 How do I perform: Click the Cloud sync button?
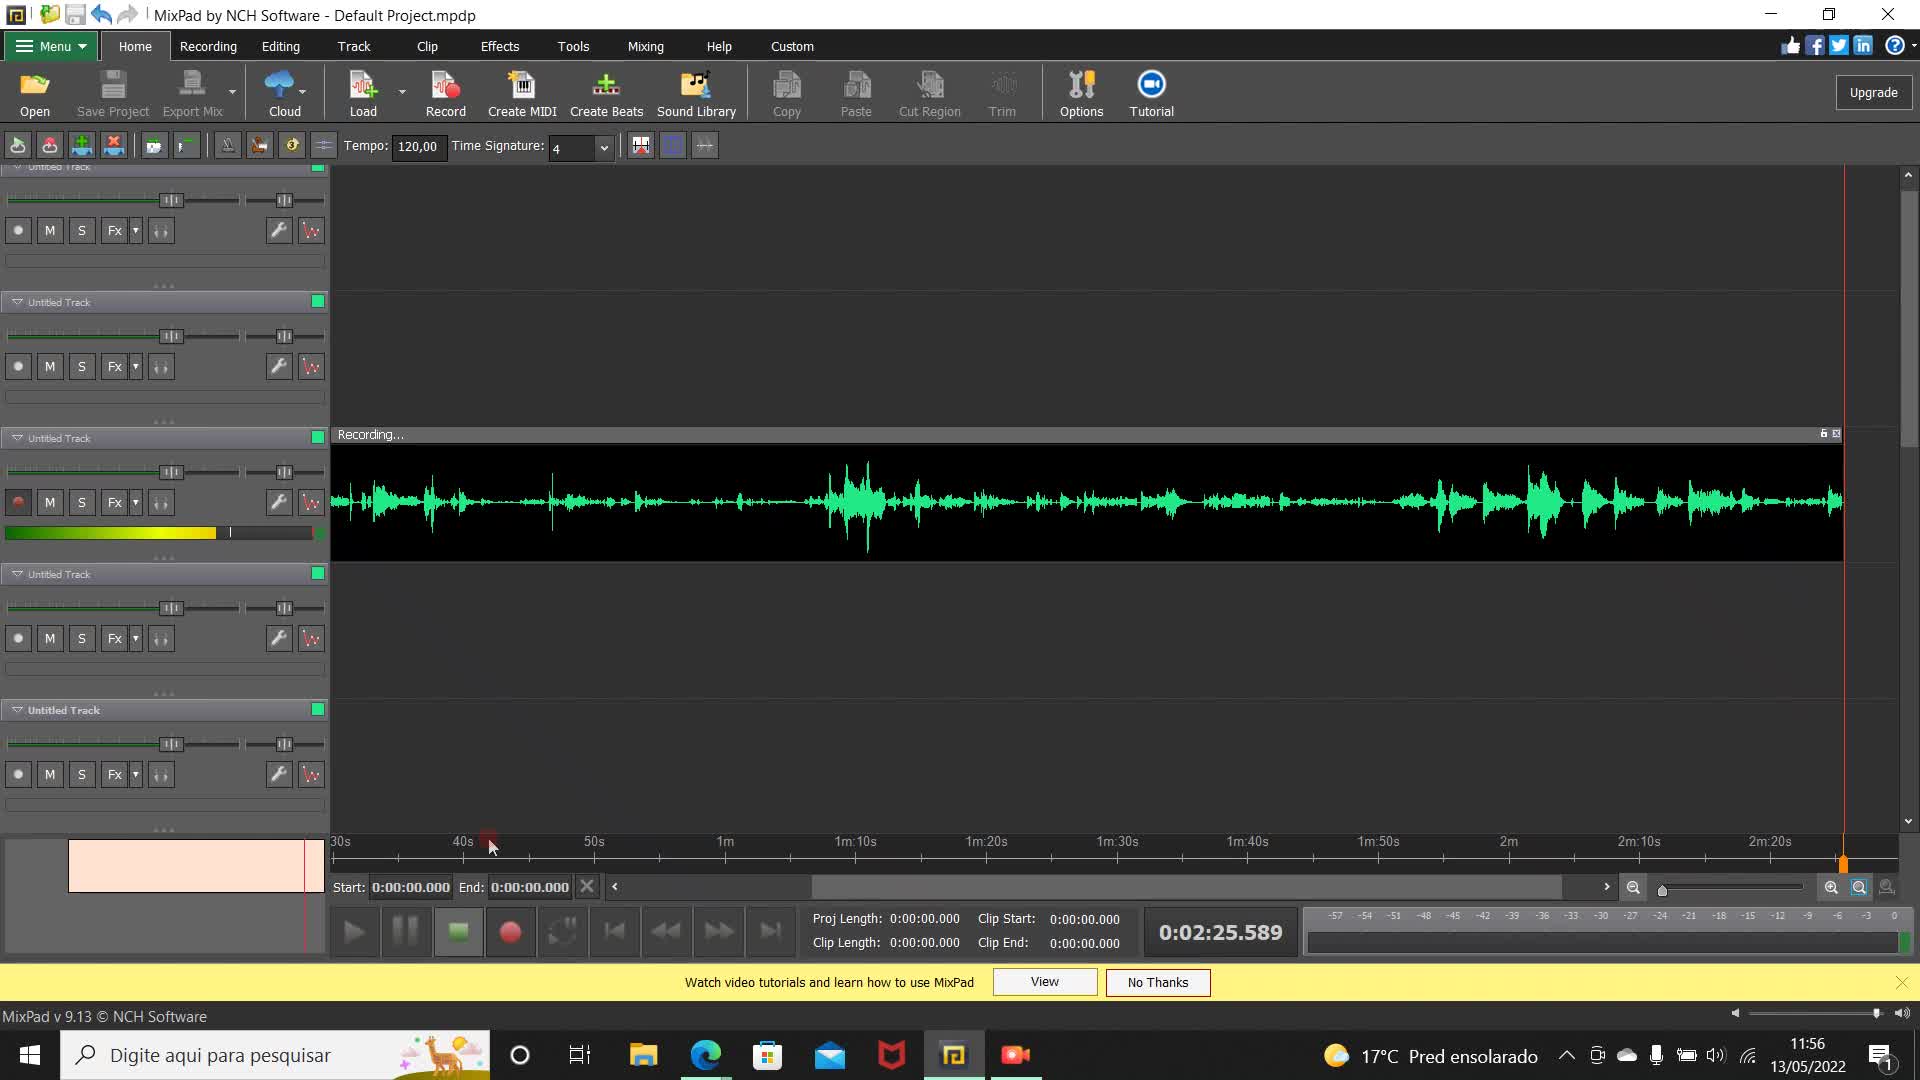(285, 92)
